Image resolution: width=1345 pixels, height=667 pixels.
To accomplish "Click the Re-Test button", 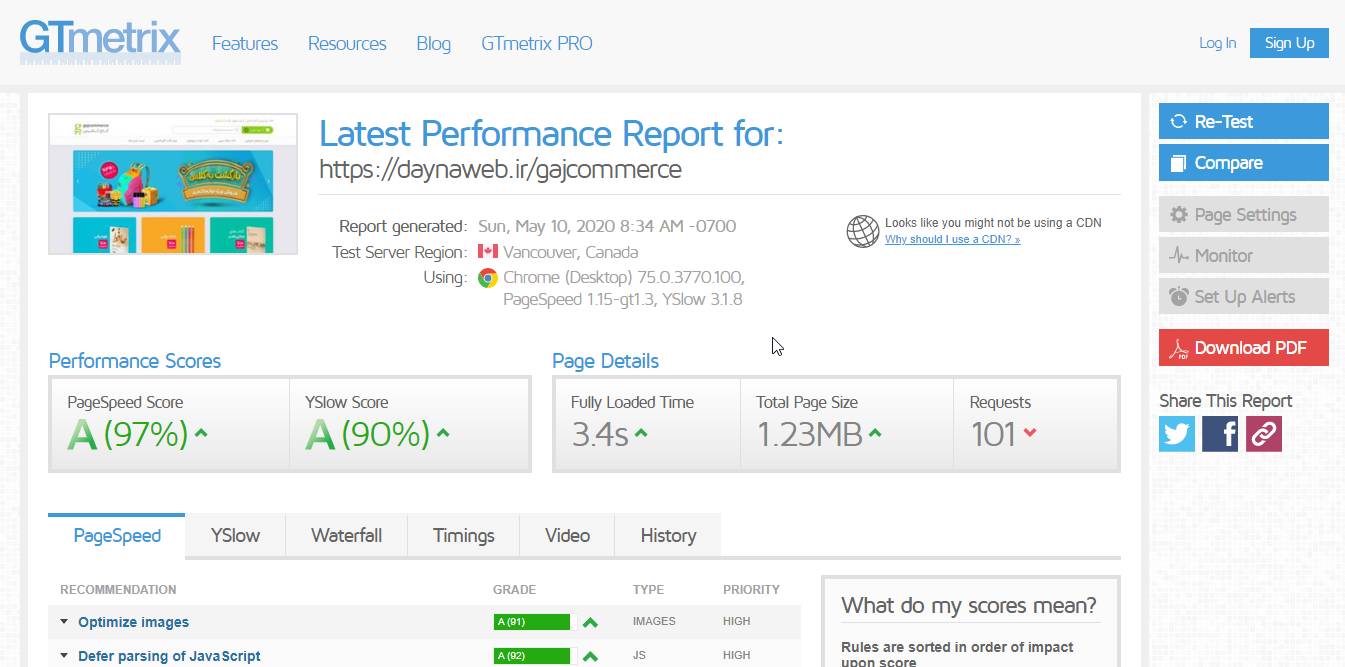I will 1244,121.
